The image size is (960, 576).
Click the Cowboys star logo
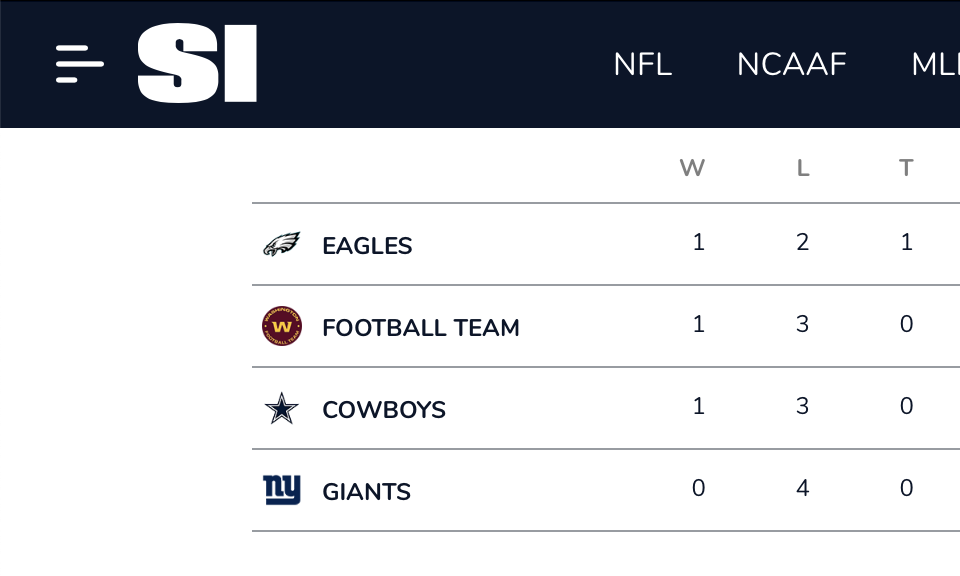click(281, 409)
